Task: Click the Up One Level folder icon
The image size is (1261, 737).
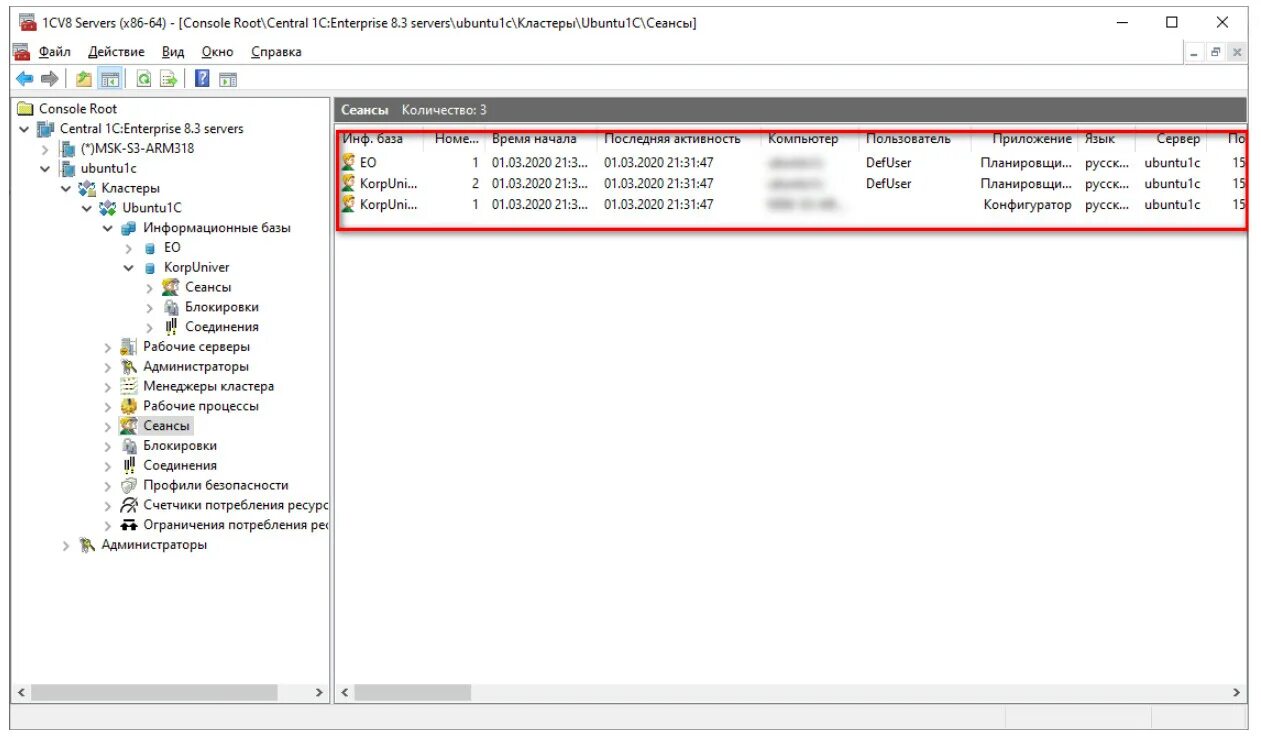Action: [x=84, y=79]
